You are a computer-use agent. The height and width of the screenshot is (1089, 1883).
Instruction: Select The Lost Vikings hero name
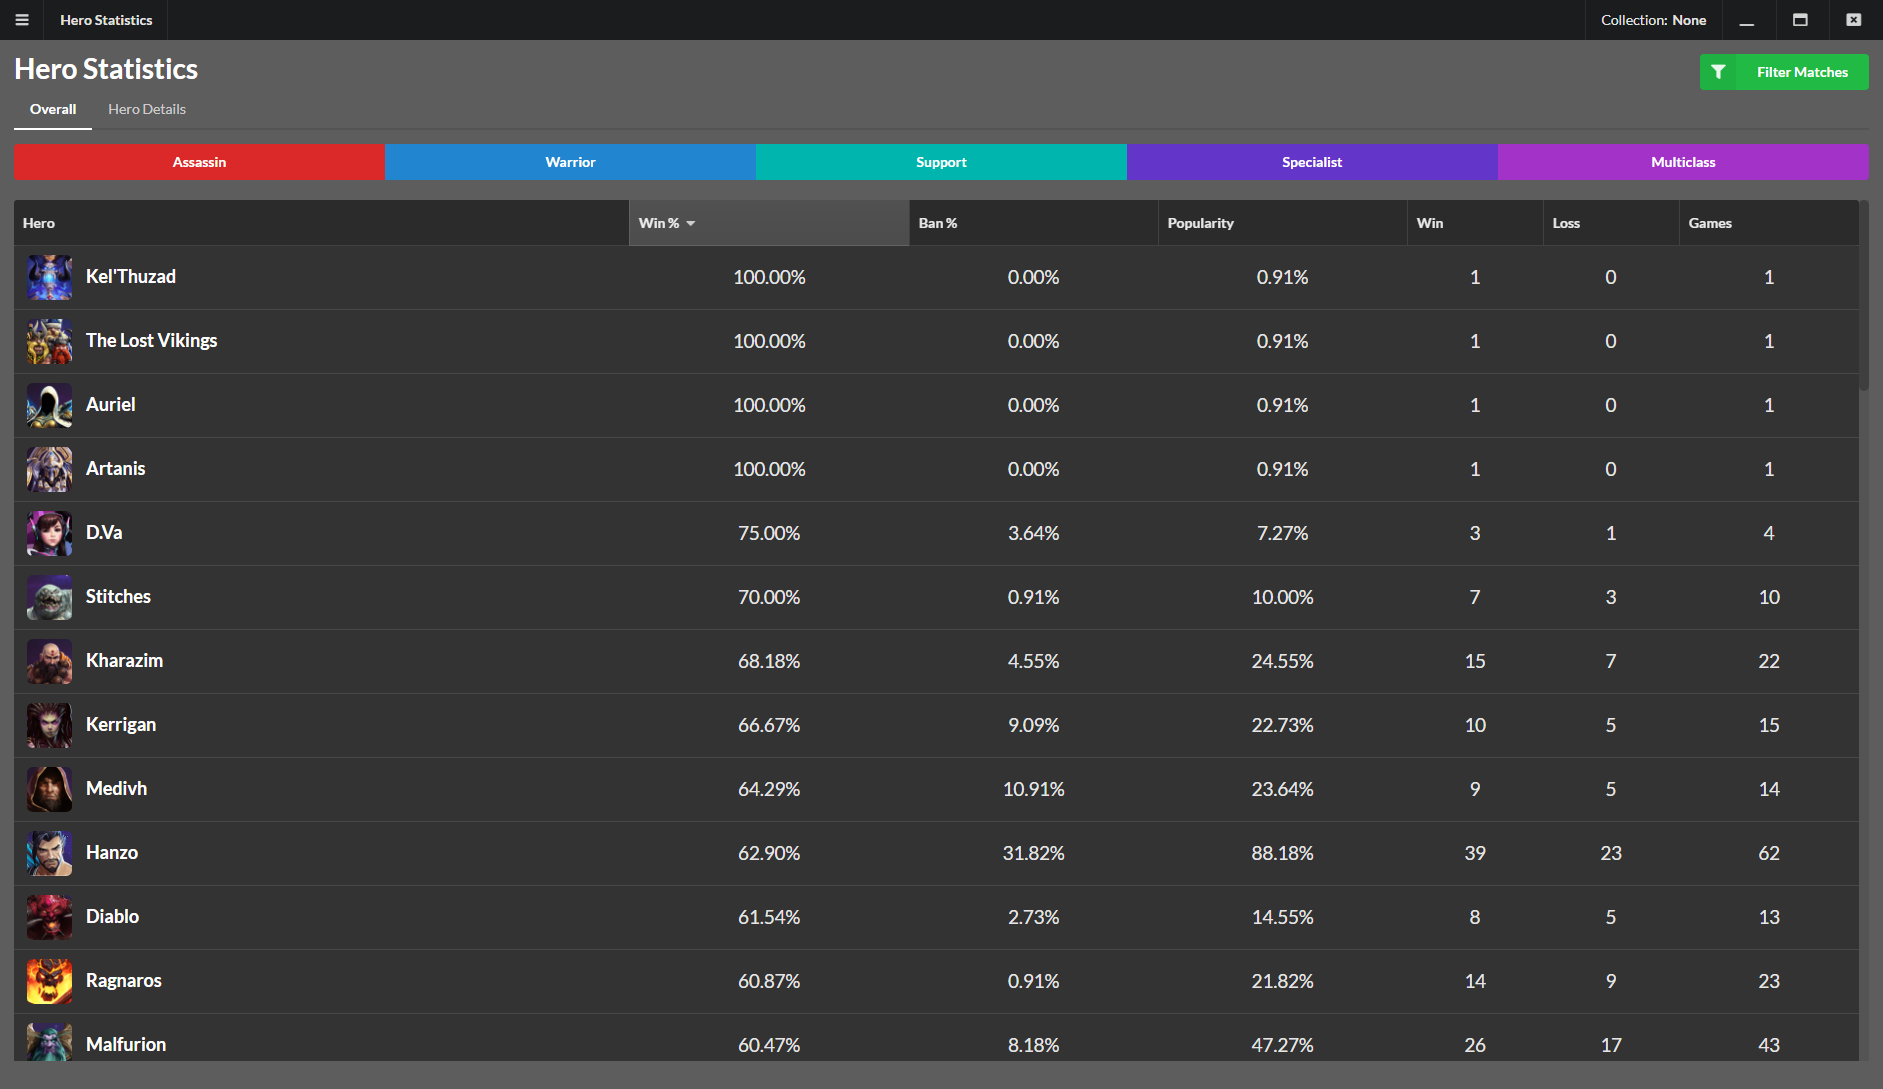pyautogui.click(x=151, y=341)
